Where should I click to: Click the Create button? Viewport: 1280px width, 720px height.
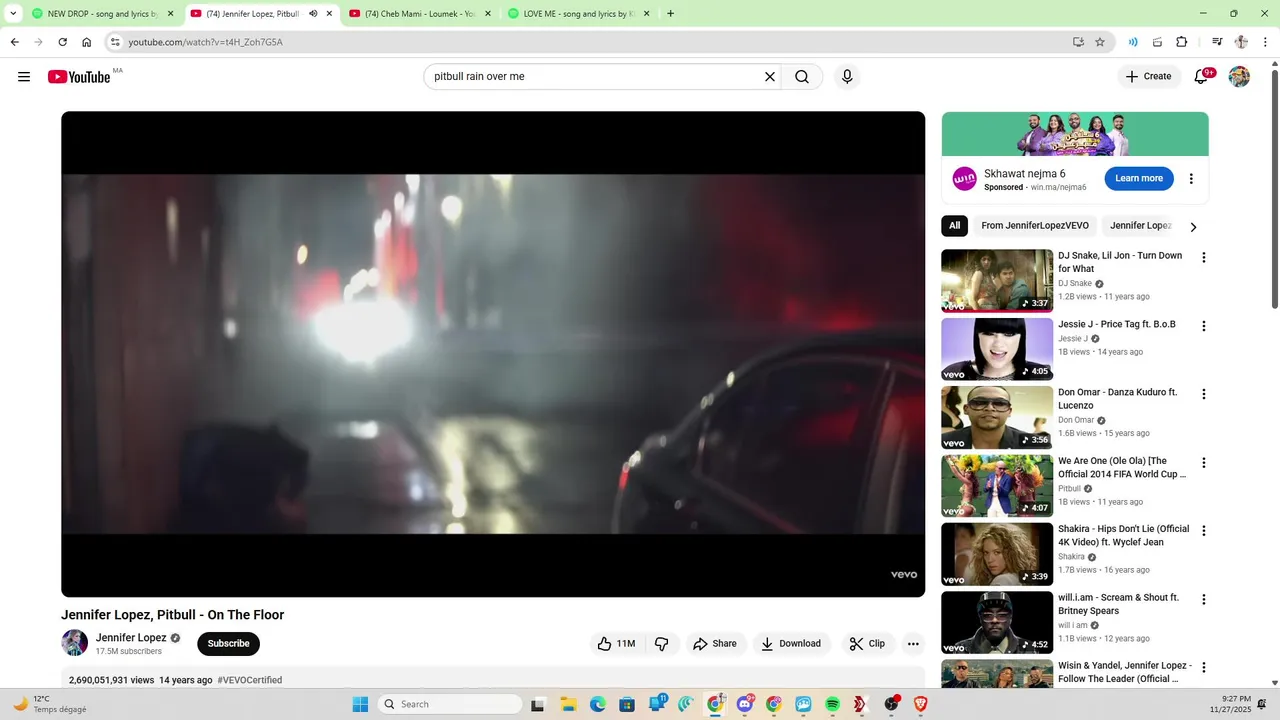[x=1148, y=77]
